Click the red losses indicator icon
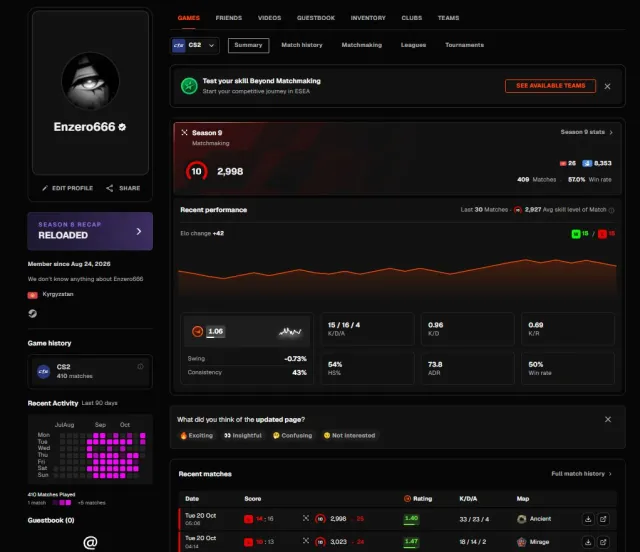This screenshot has height=552, width=640. point(602,234)
